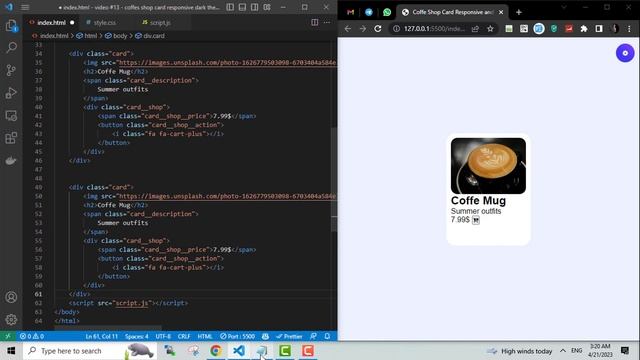Open the Accounts menu in VS Code
Viewport: 640px width, 360px height.
coord(11,297)
